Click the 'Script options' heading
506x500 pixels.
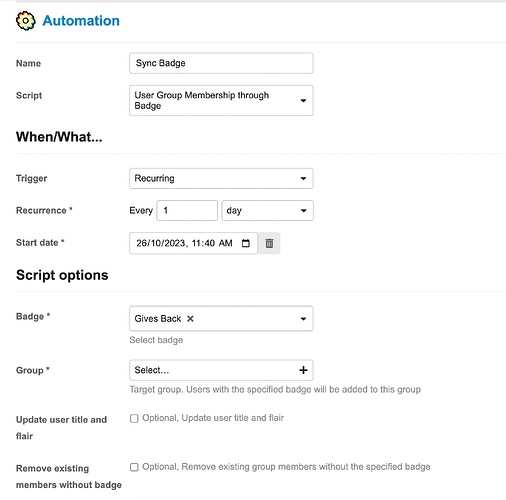62,275
